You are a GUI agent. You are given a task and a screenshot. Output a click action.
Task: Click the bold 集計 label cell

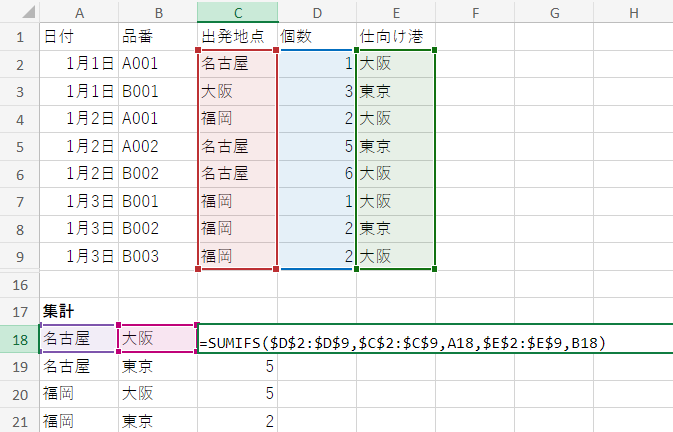(79, 311)
